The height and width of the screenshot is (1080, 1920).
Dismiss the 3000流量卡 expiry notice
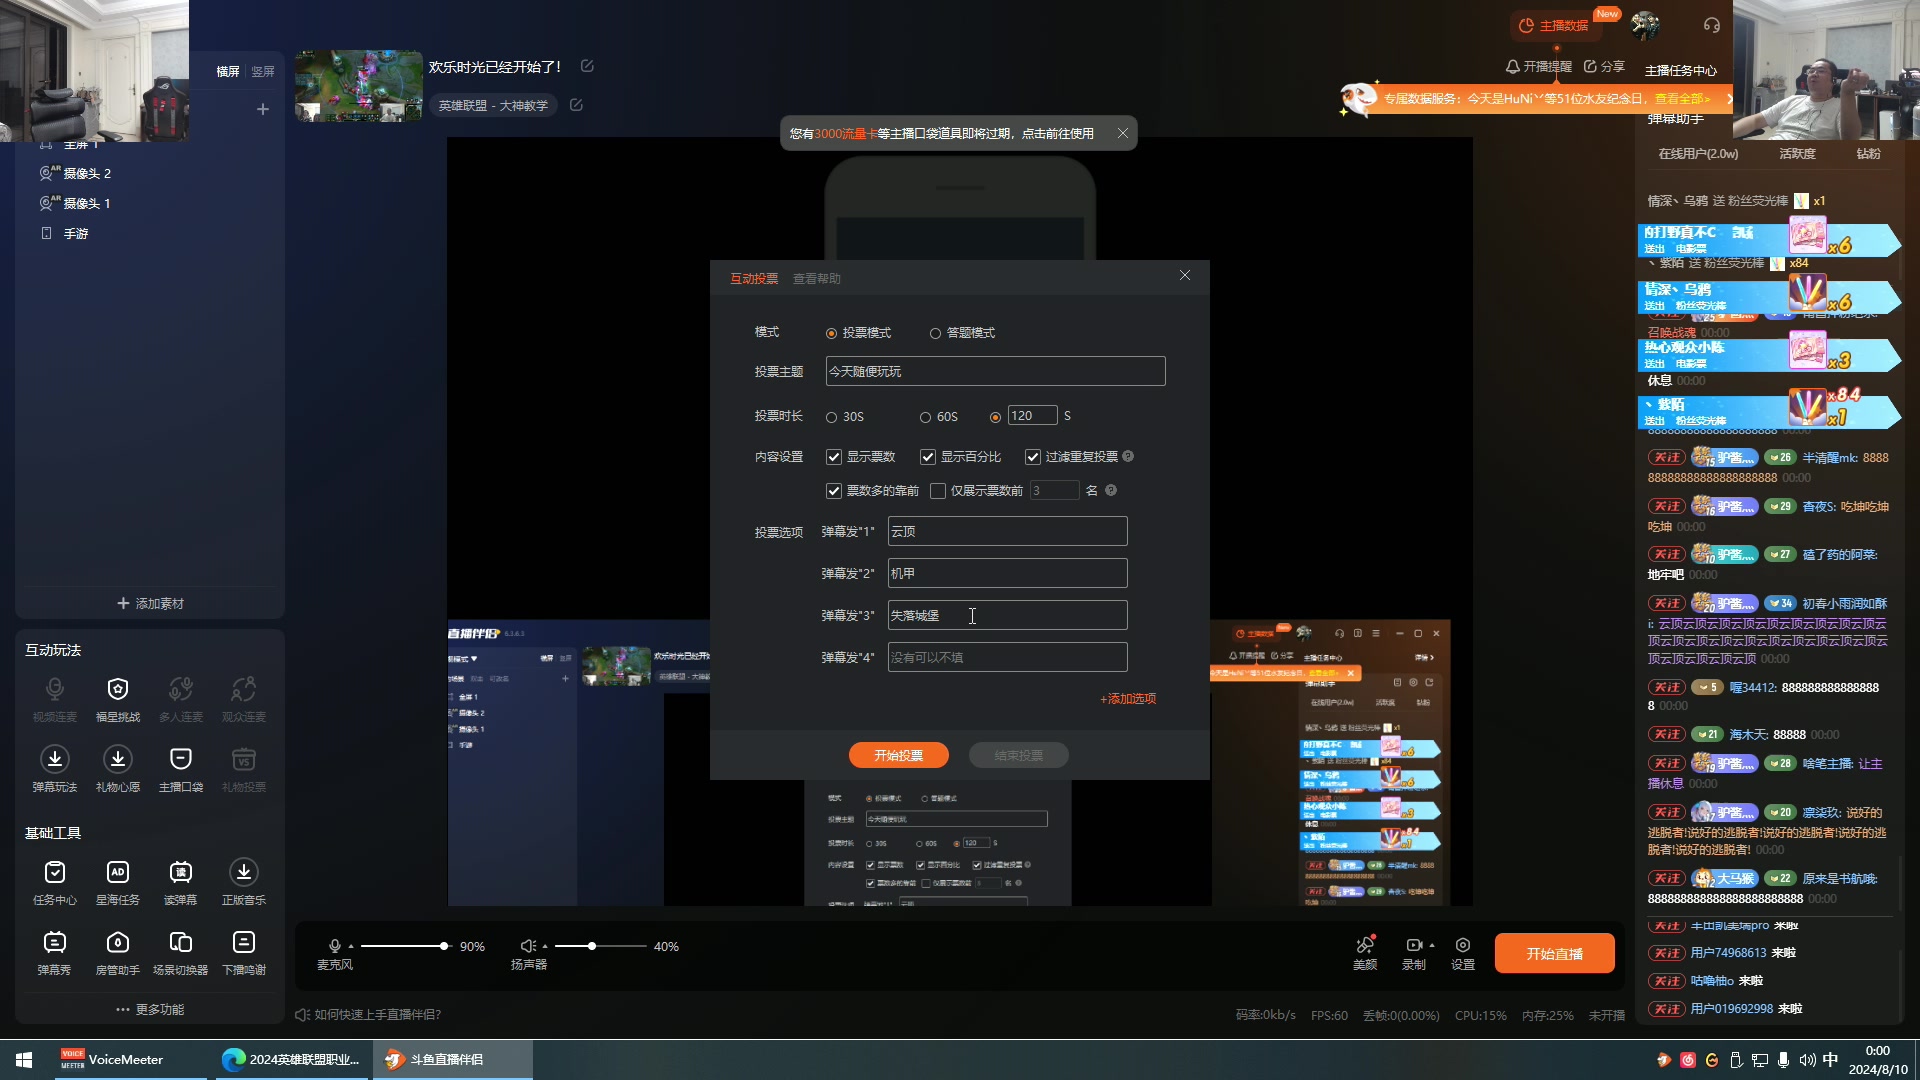tap(1123, 133)
